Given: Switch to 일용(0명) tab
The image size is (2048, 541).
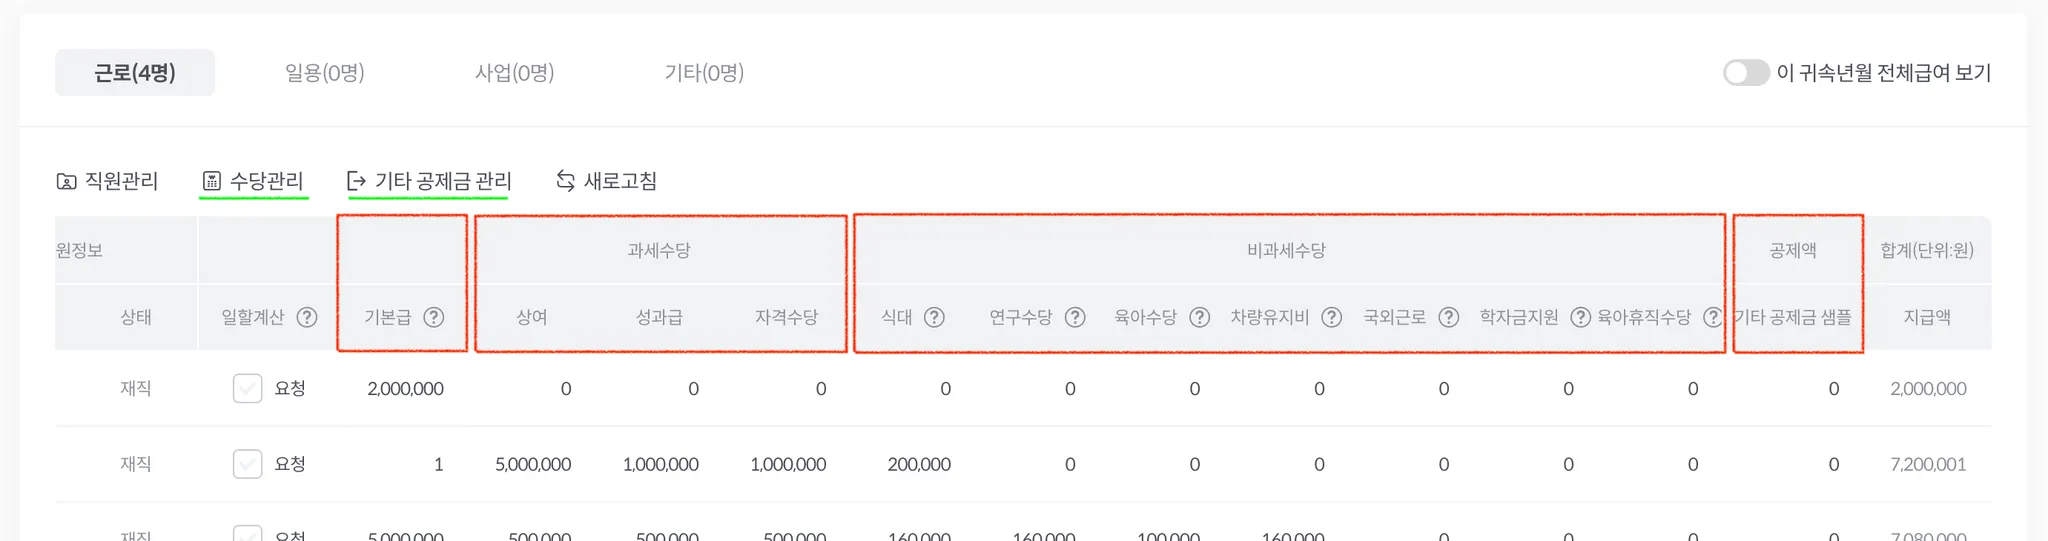Looking at the screenshot, I should [x=324, y=73].
